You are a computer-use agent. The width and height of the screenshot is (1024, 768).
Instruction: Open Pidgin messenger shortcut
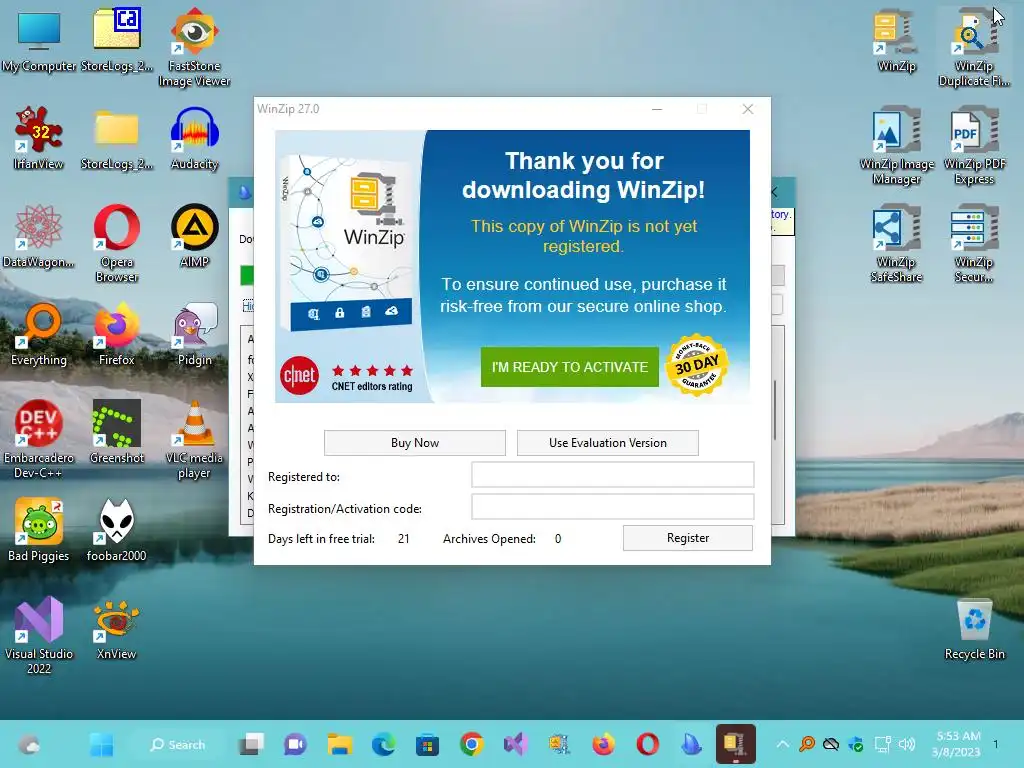(194, 334)
